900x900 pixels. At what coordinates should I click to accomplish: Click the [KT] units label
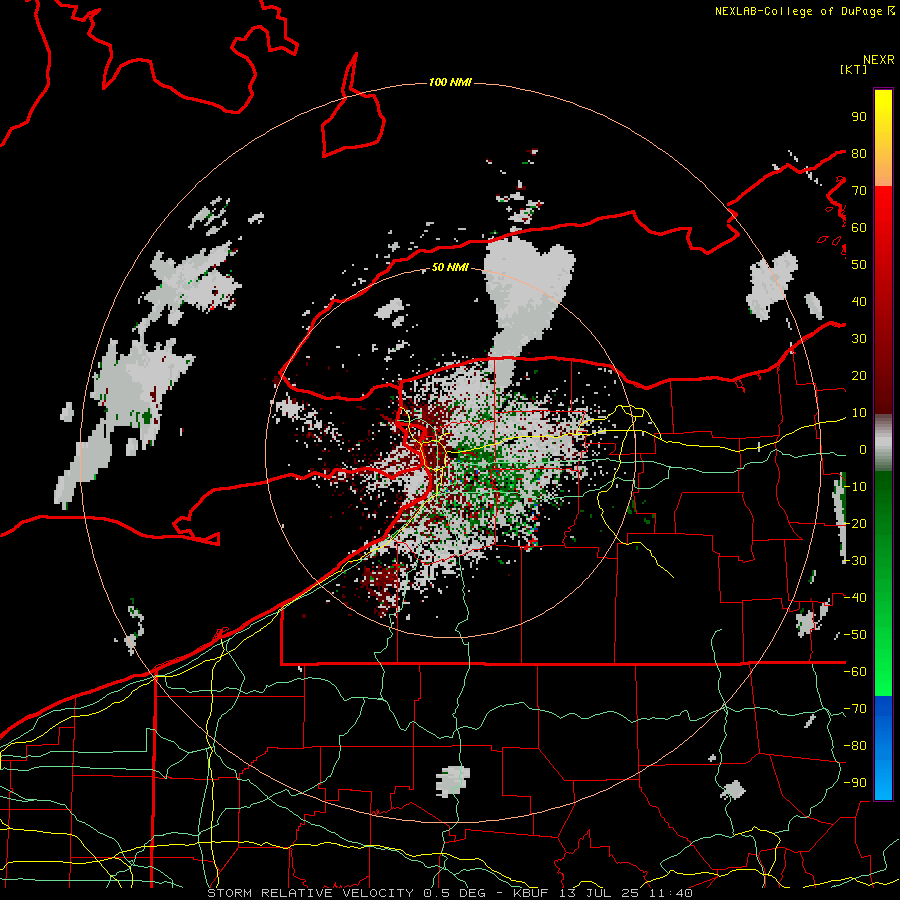coord(853,69)
